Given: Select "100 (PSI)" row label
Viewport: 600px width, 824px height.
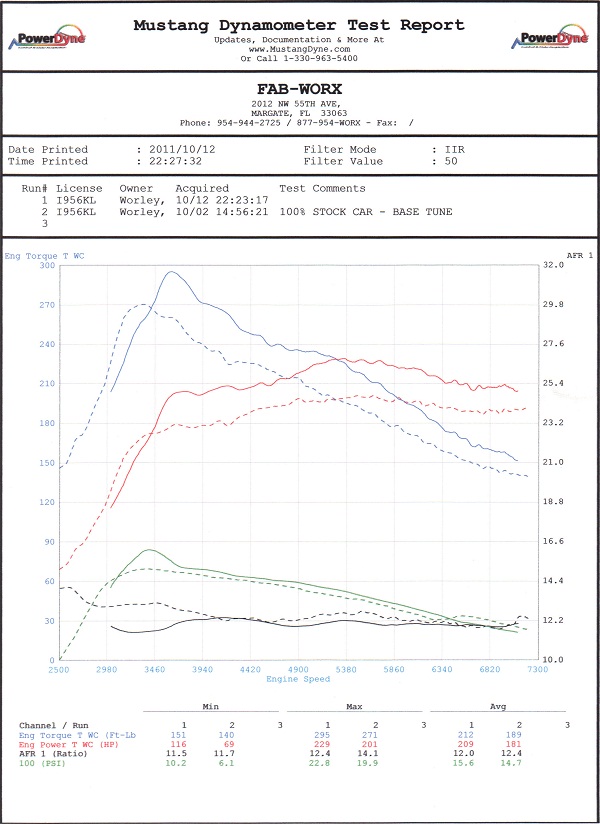Looking at the screenshot, I should (x=43, y=764).
